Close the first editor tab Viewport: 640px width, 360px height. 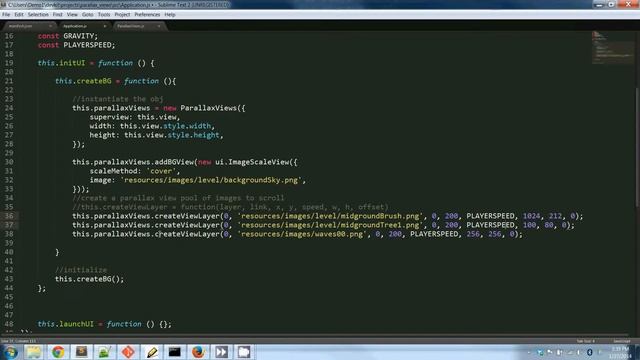coord(50,26)
